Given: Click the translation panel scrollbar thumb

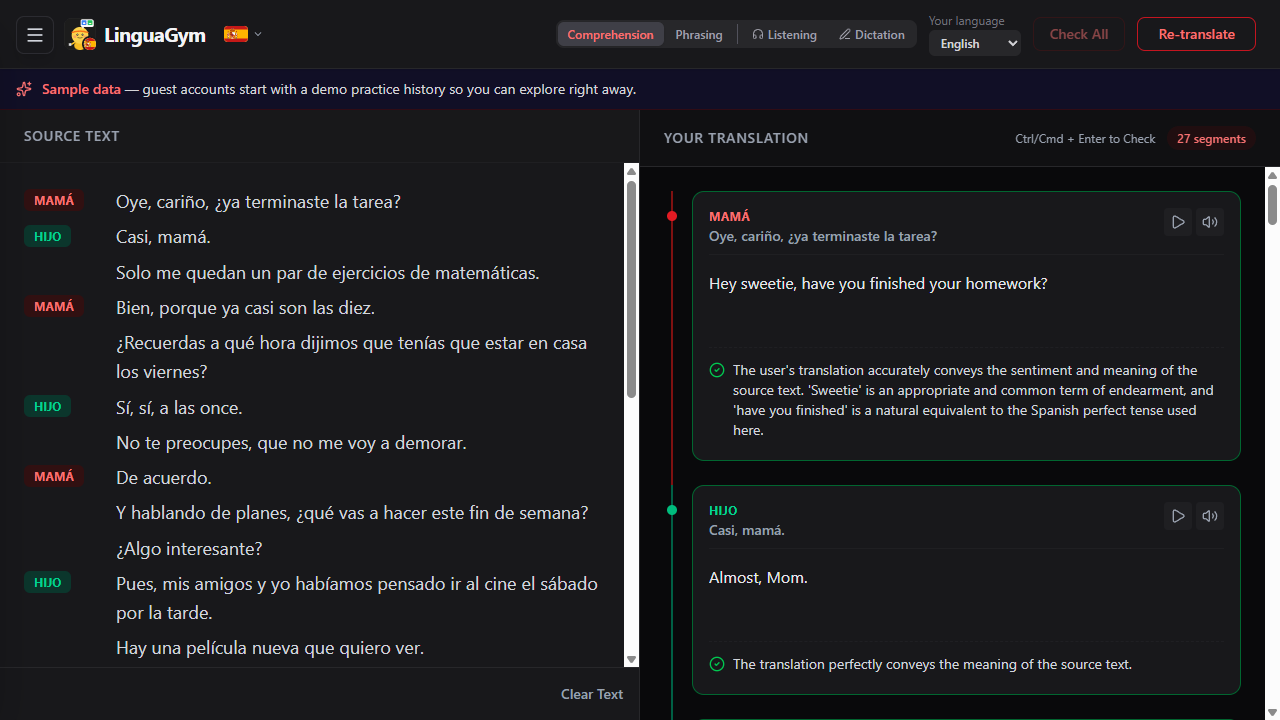Looking at the screenshot, I should (1272, 204).
